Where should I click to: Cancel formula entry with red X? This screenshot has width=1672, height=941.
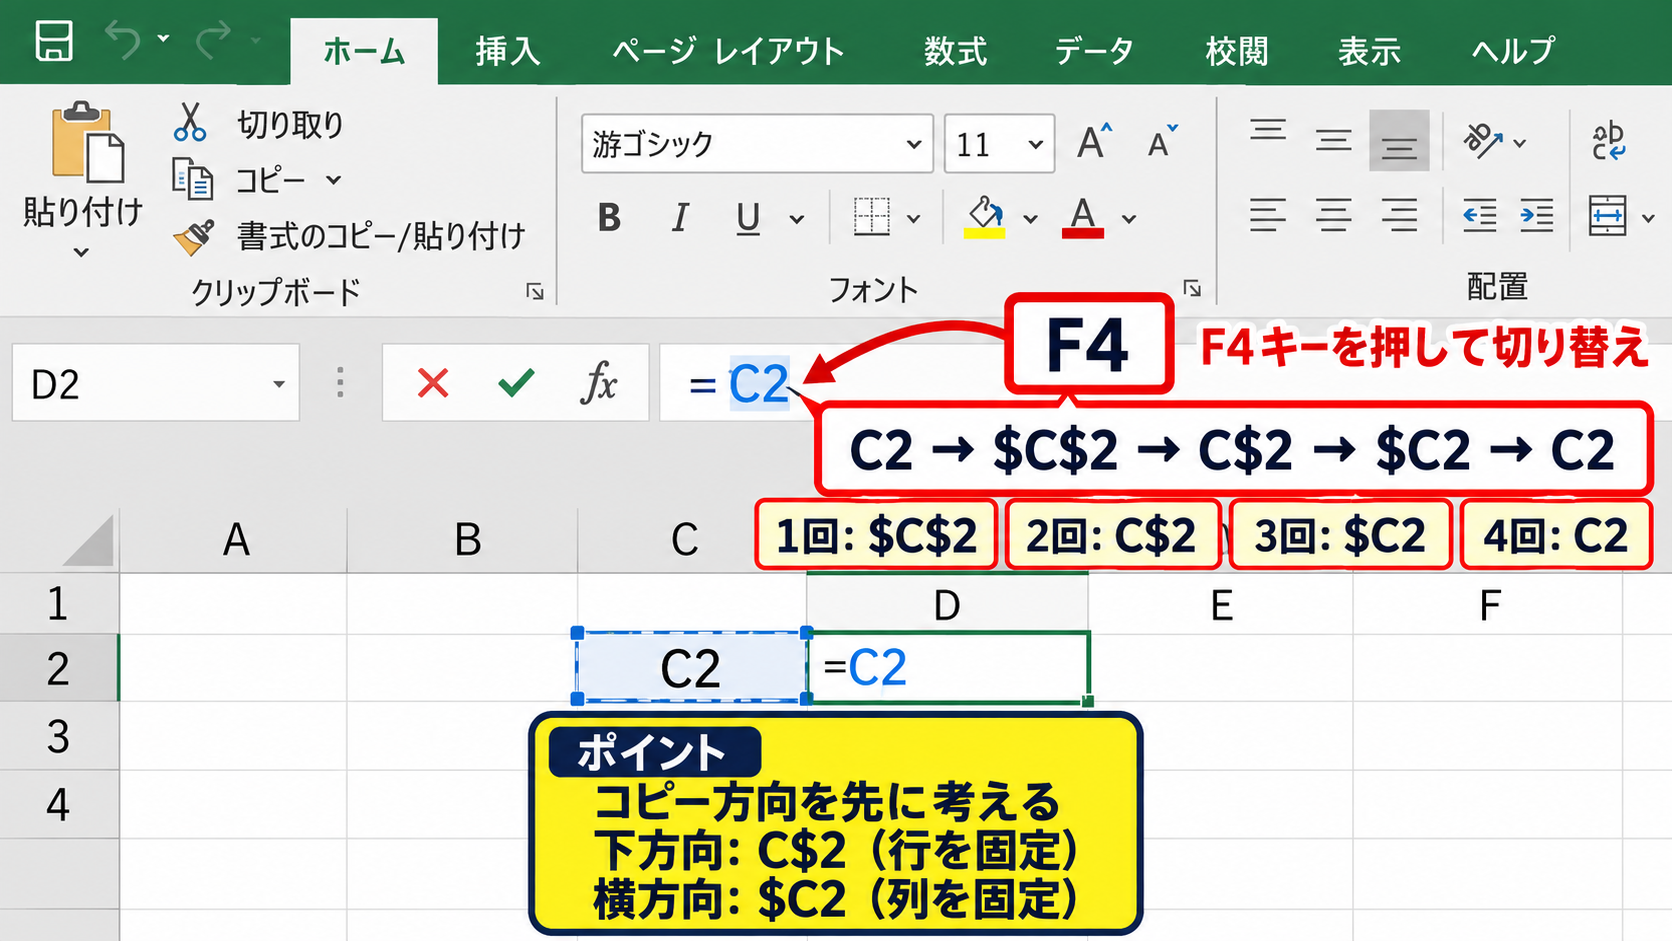coord(433,383)
